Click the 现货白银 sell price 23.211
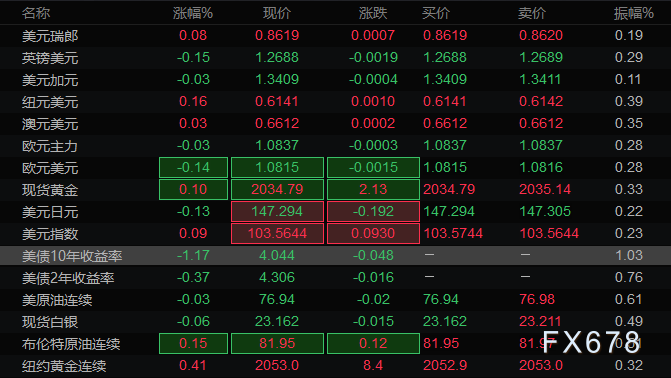 click(540, 321)
